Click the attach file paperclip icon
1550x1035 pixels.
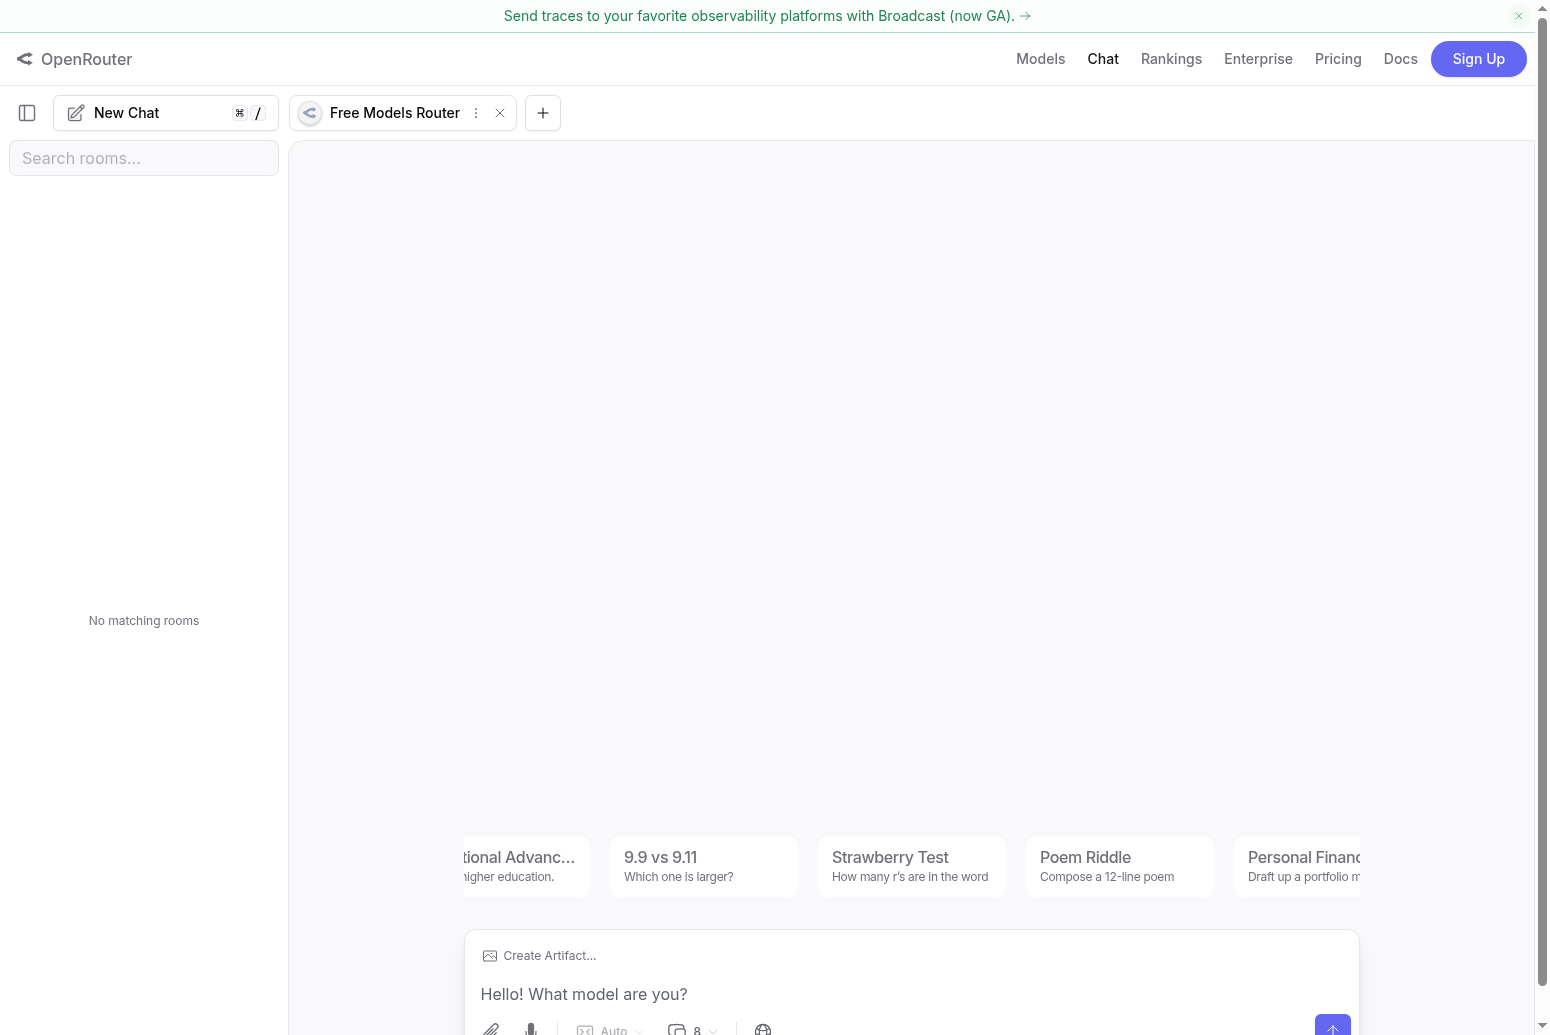coord(491,1028)
